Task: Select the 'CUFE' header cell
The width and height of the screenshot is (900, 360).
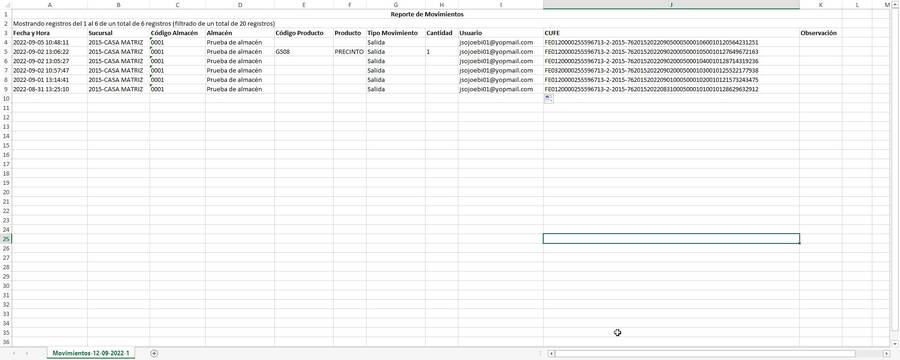Action: (671, 33)
